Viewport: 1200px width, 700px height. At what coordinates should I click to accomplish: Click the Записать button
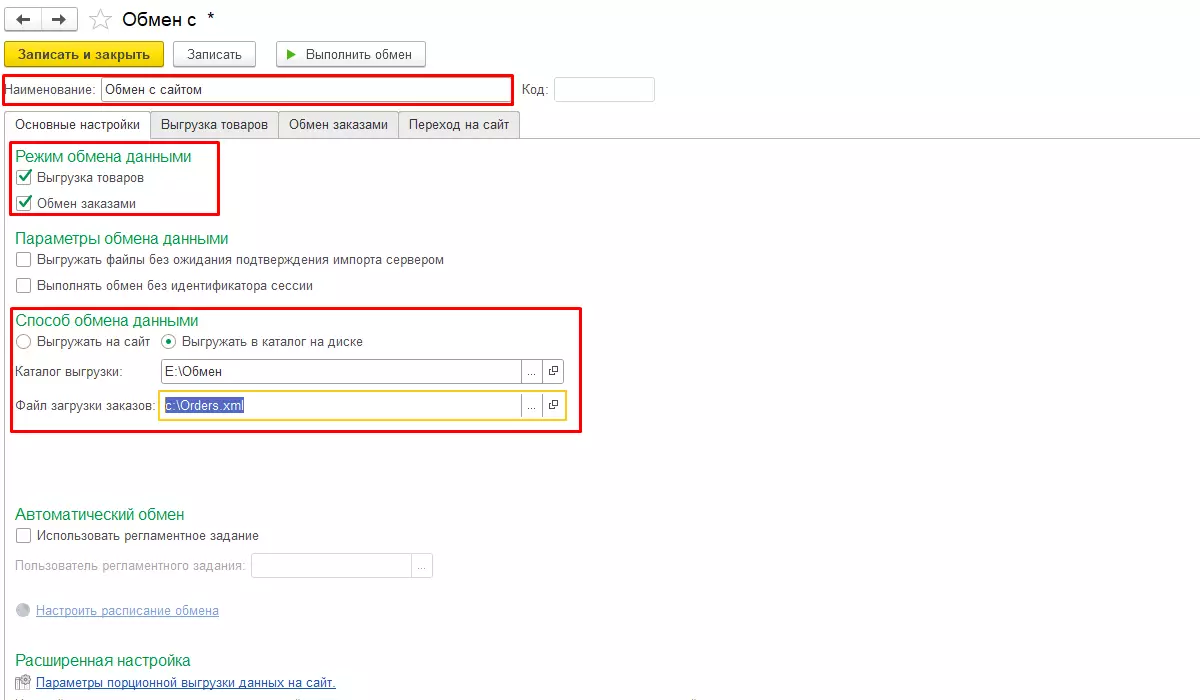[214, 54]
